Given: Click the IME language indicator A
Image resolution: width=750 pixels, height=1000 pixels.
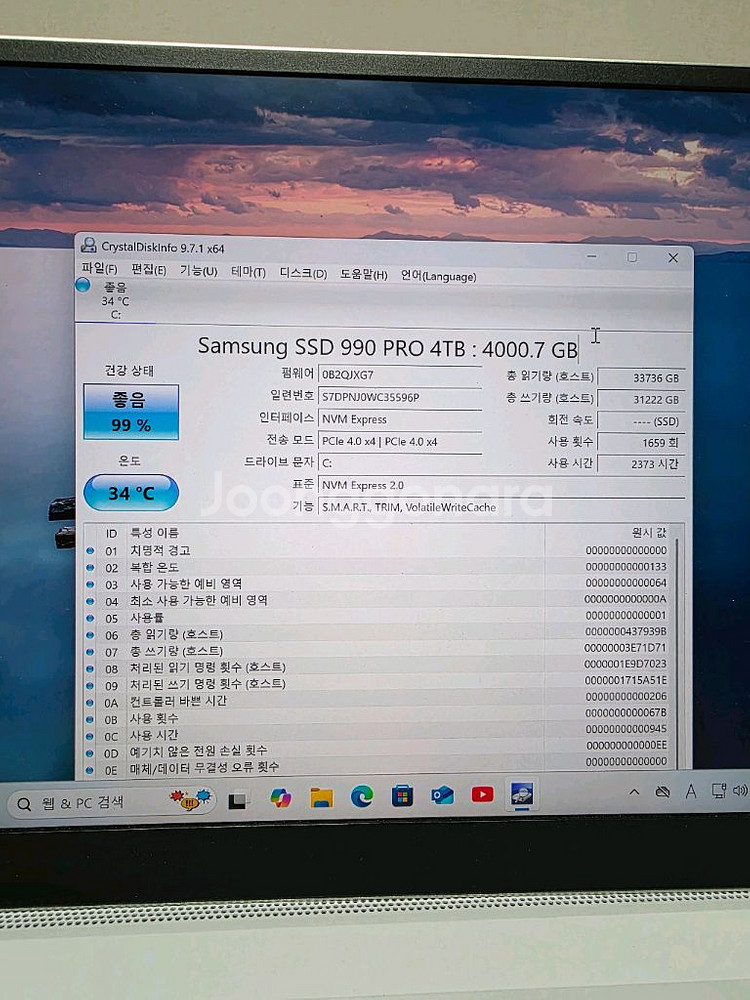Looking at the screenshot, I should point(691,791).
